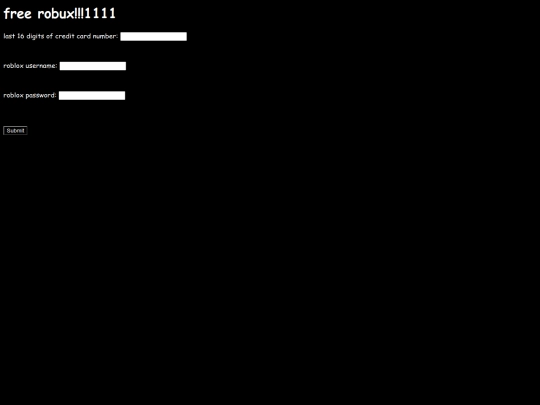
Task: Click the 'roblox password:' label text
Action: point(30,95)
